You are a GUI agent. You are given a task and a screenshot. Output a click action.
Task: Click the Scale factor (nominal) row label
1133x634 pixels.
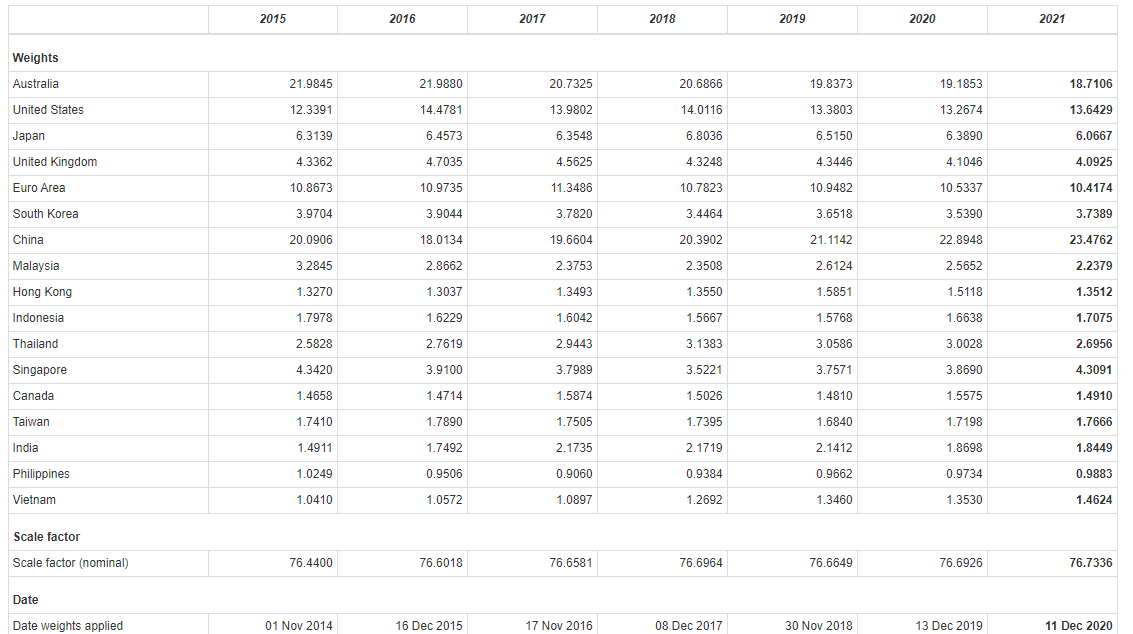click(x=70, y=563)
